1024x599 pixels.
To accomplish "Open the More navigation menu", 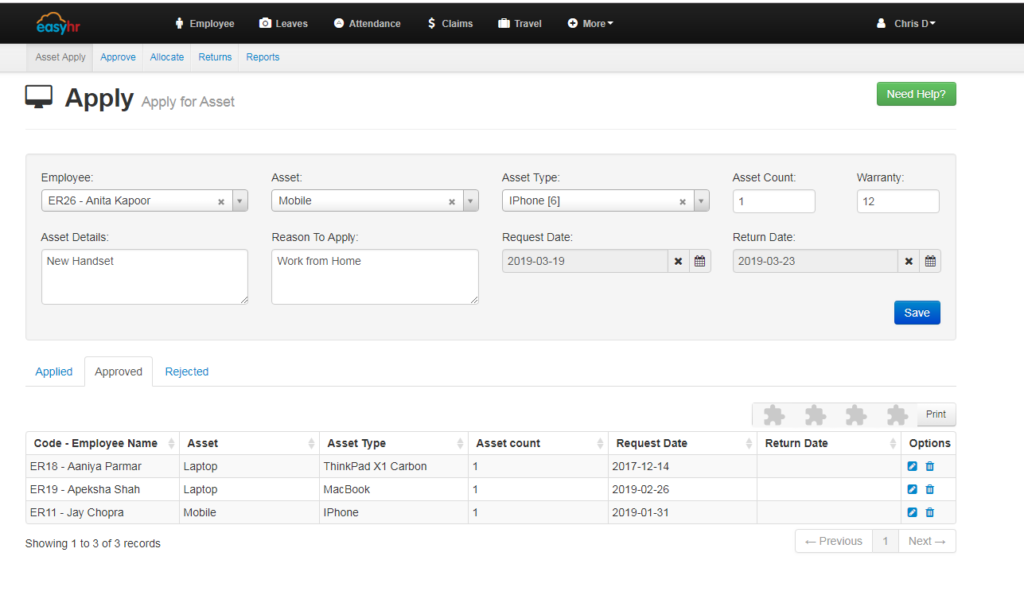I will pyautogui.click(x=590, y=23).
